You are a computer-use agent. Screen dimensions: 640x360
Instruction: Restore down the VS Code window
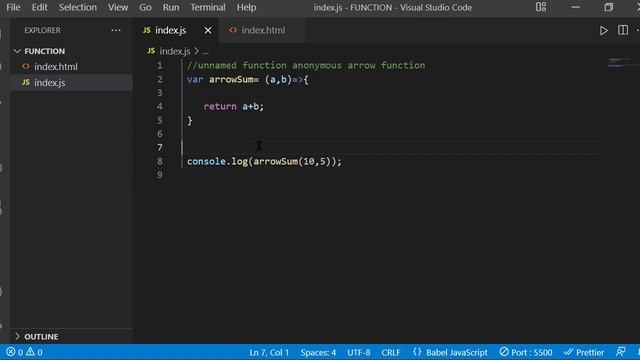(x=609, y=7)
